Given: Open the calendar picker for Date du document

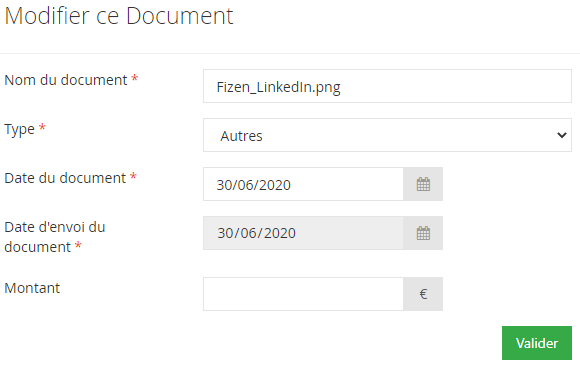Looking at the screenshot, I should pyautogui.click(x=423, y=184).
